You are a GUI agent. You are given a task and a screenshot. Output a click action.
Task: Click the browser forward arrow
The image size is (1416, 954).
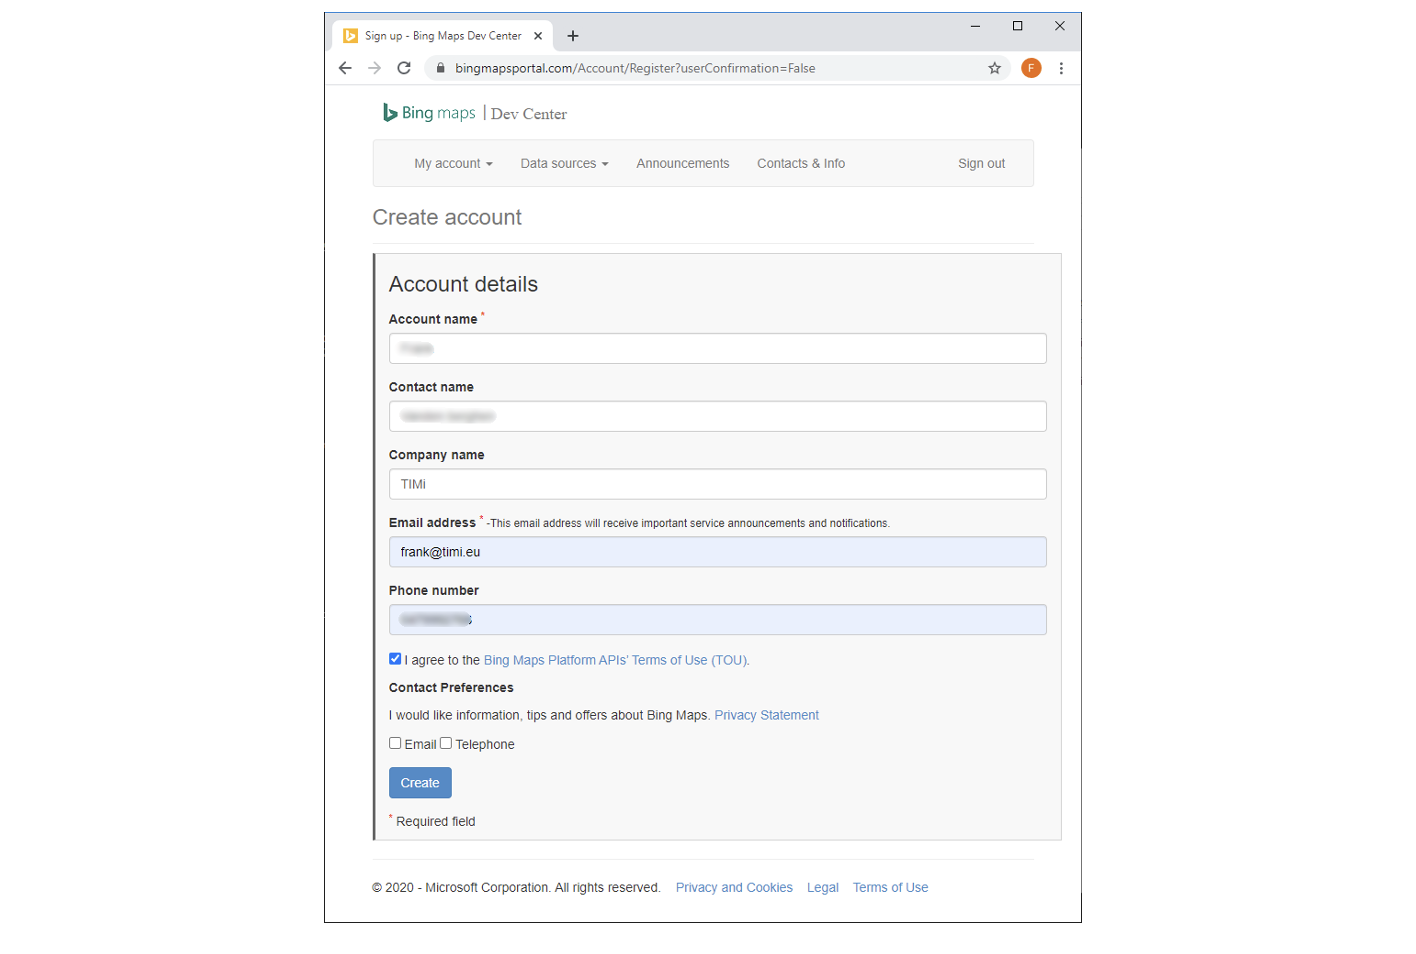(x=374, y=68)
